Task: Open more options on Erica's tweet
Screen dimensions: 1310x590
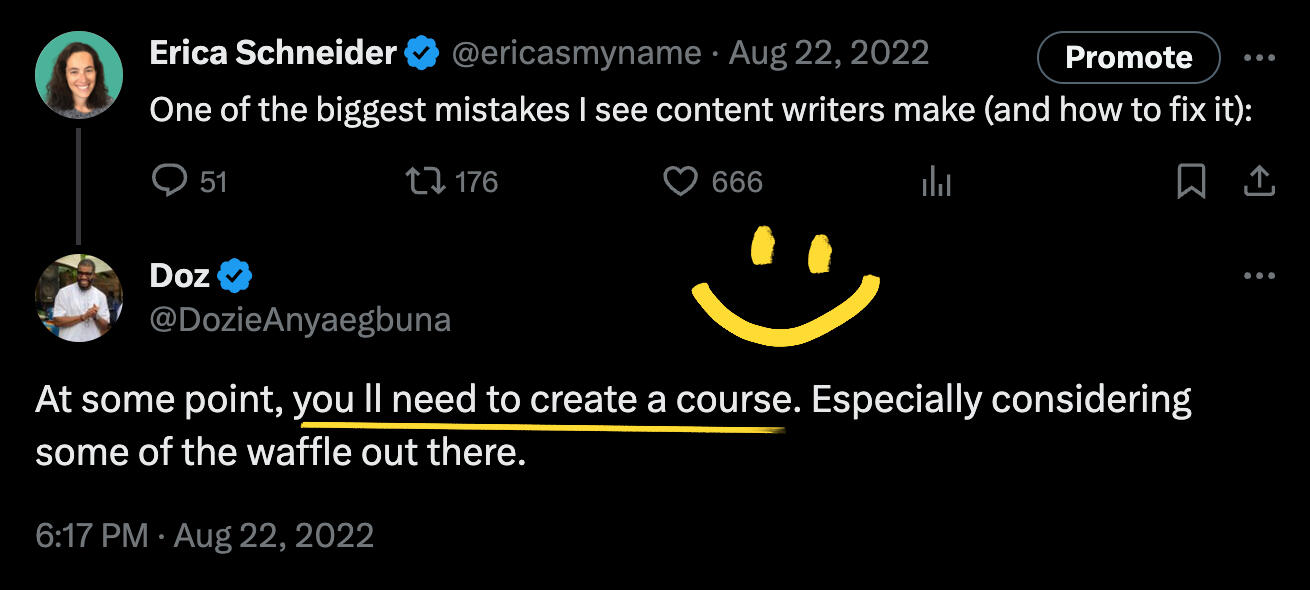Action: pos(1259,57)
